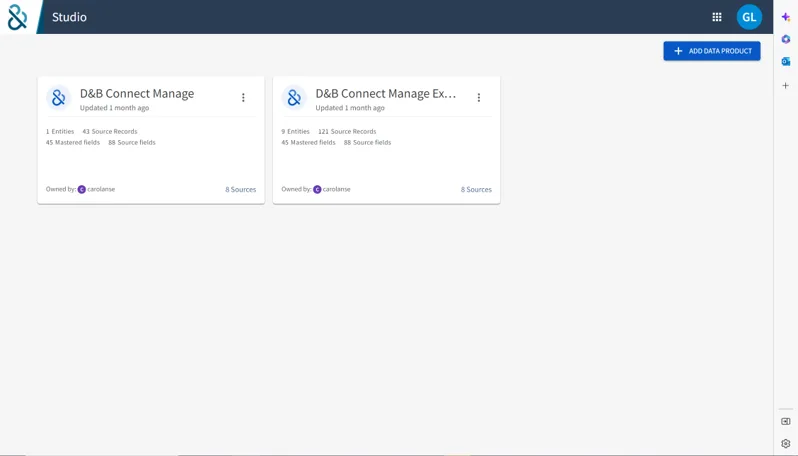Open the Microsoft 365 hexagon icon in sidebar
The image size is (798, 456).
(x=786, y=39)
